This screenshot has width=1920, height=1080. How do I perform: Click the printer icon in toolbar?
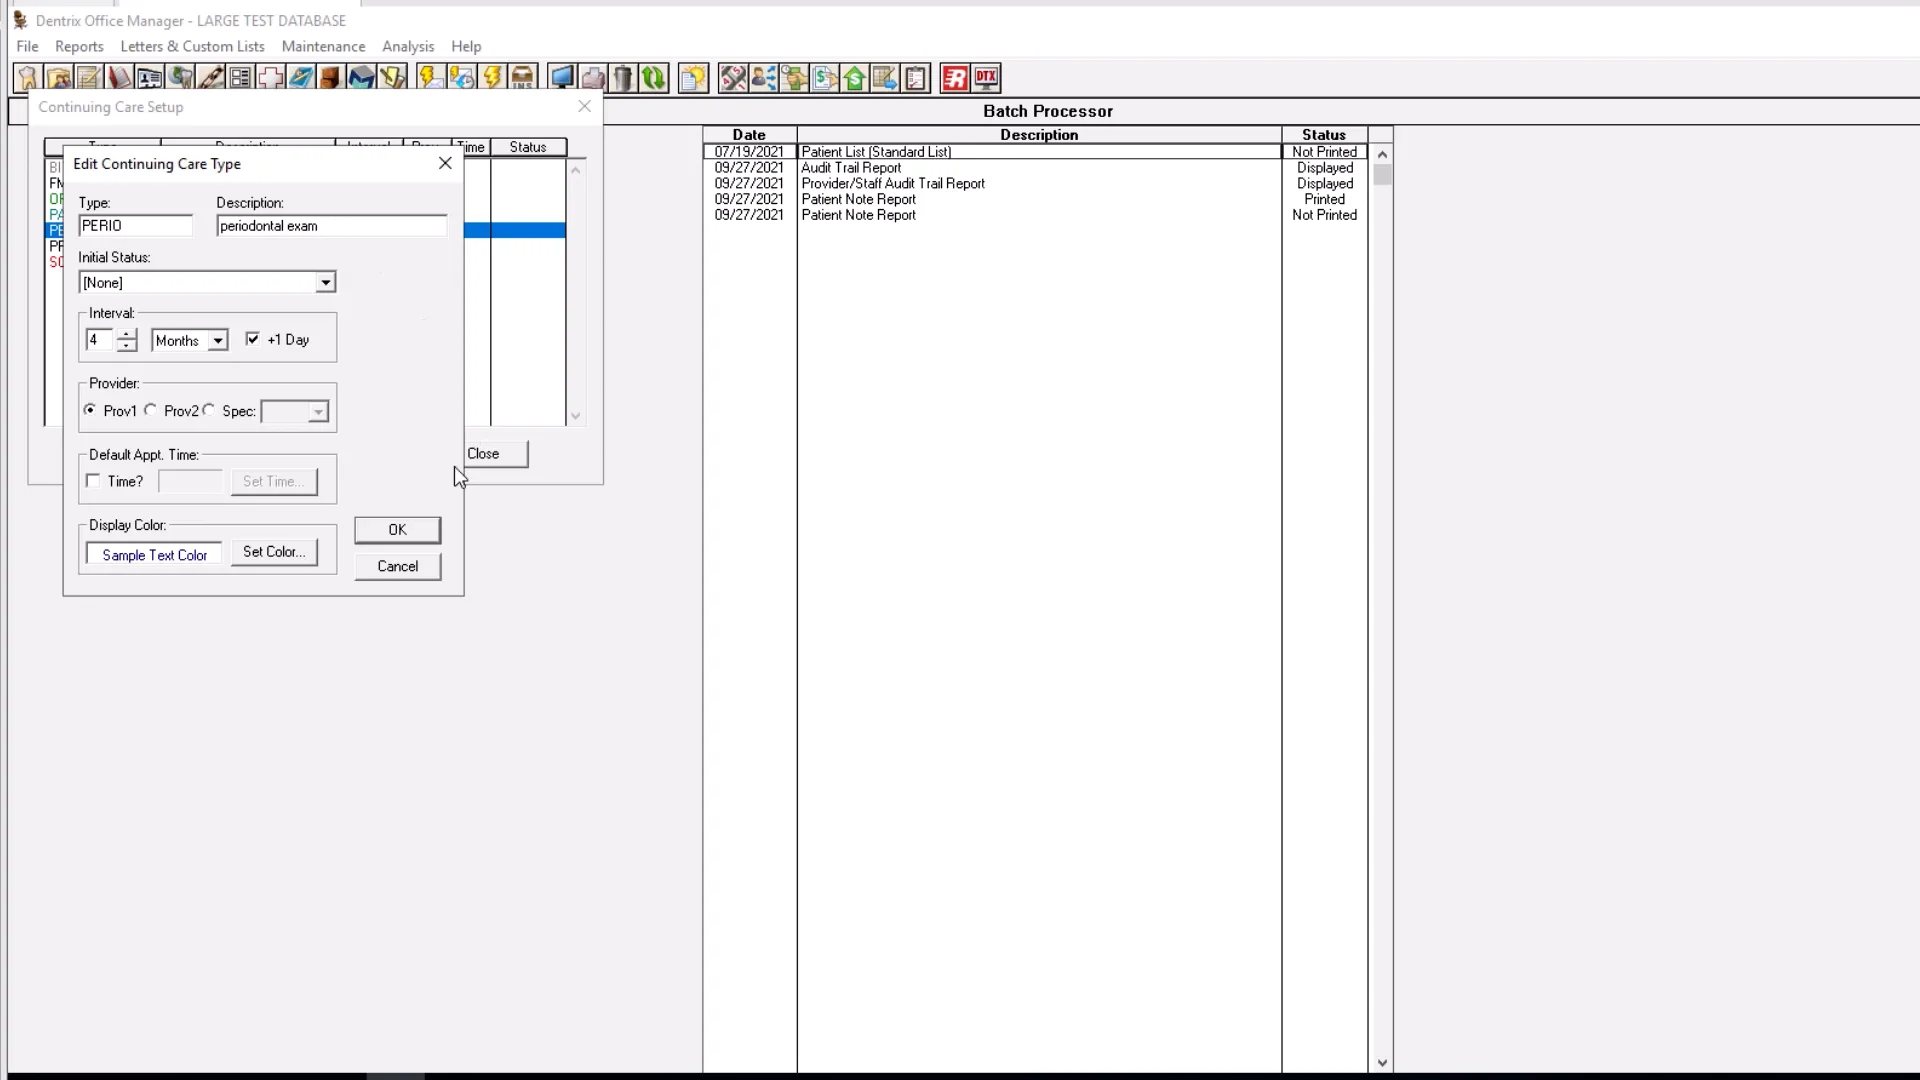(593, 78)
